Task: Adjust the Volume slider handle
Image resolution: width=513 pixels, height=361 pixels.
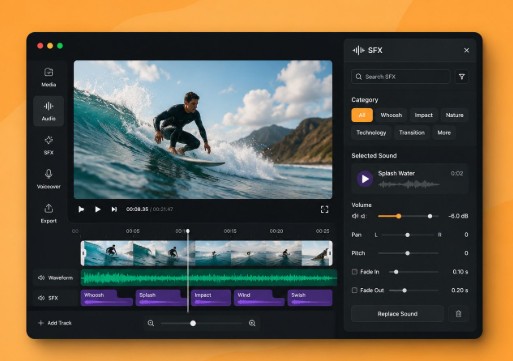Action: click(399, 216)
